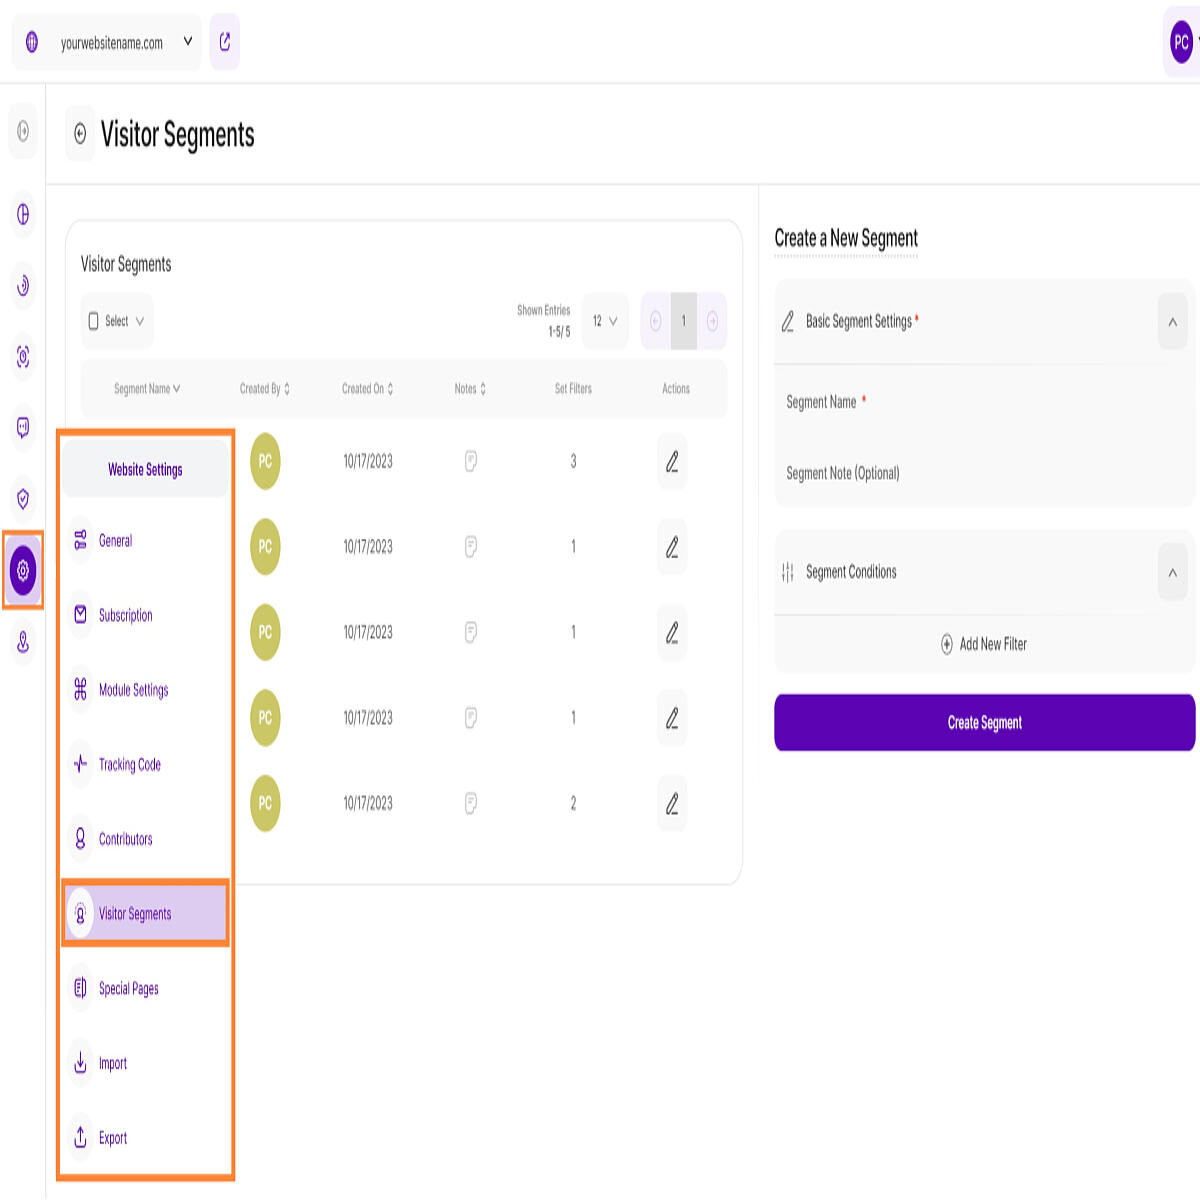Open the dashboard pie chart sidebar icon
The image size is (1200, 1200).
[x=23, y=214]
